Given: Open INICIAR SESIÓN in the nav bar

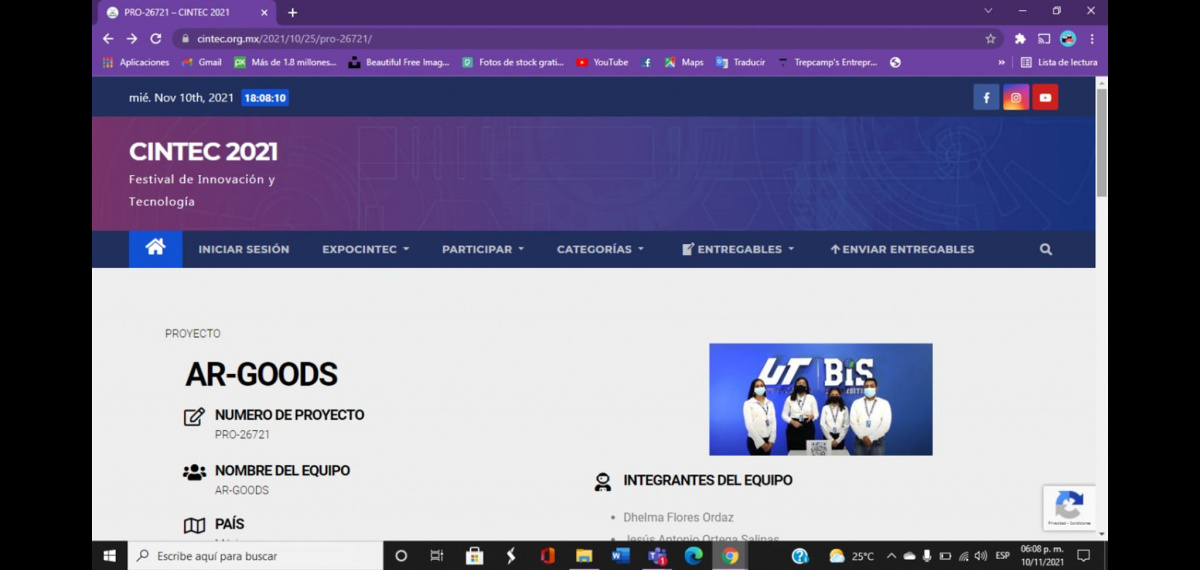Looking at the screenshot, I should click(244, 249).
